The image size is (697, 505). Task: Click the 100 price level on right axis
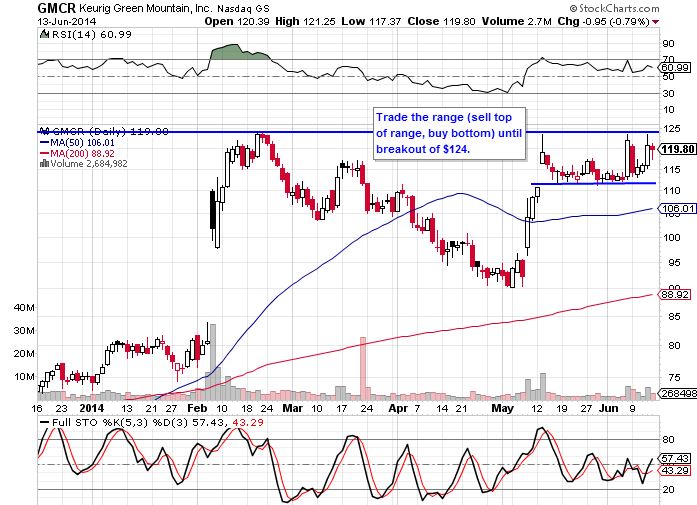[x=671, y=237]
